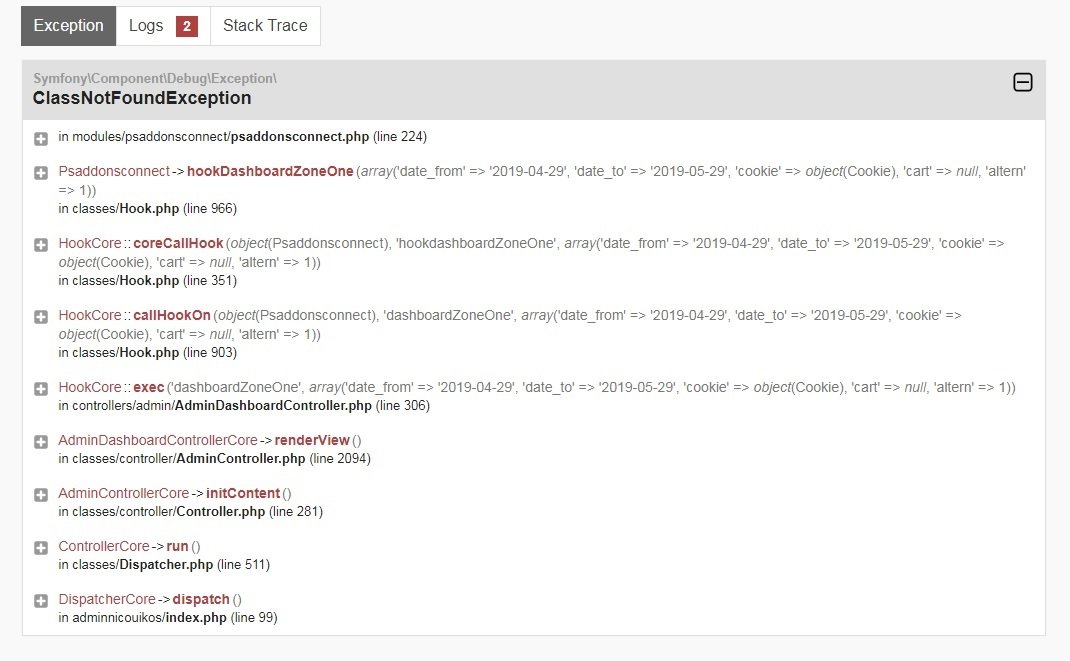Expand the coreCallHook trace entry

pos(41,244)
